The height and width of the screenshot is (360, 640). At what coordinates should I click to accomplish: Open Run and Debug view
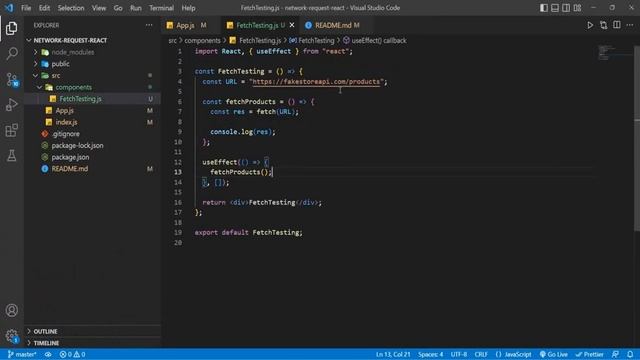click(11, 105)
